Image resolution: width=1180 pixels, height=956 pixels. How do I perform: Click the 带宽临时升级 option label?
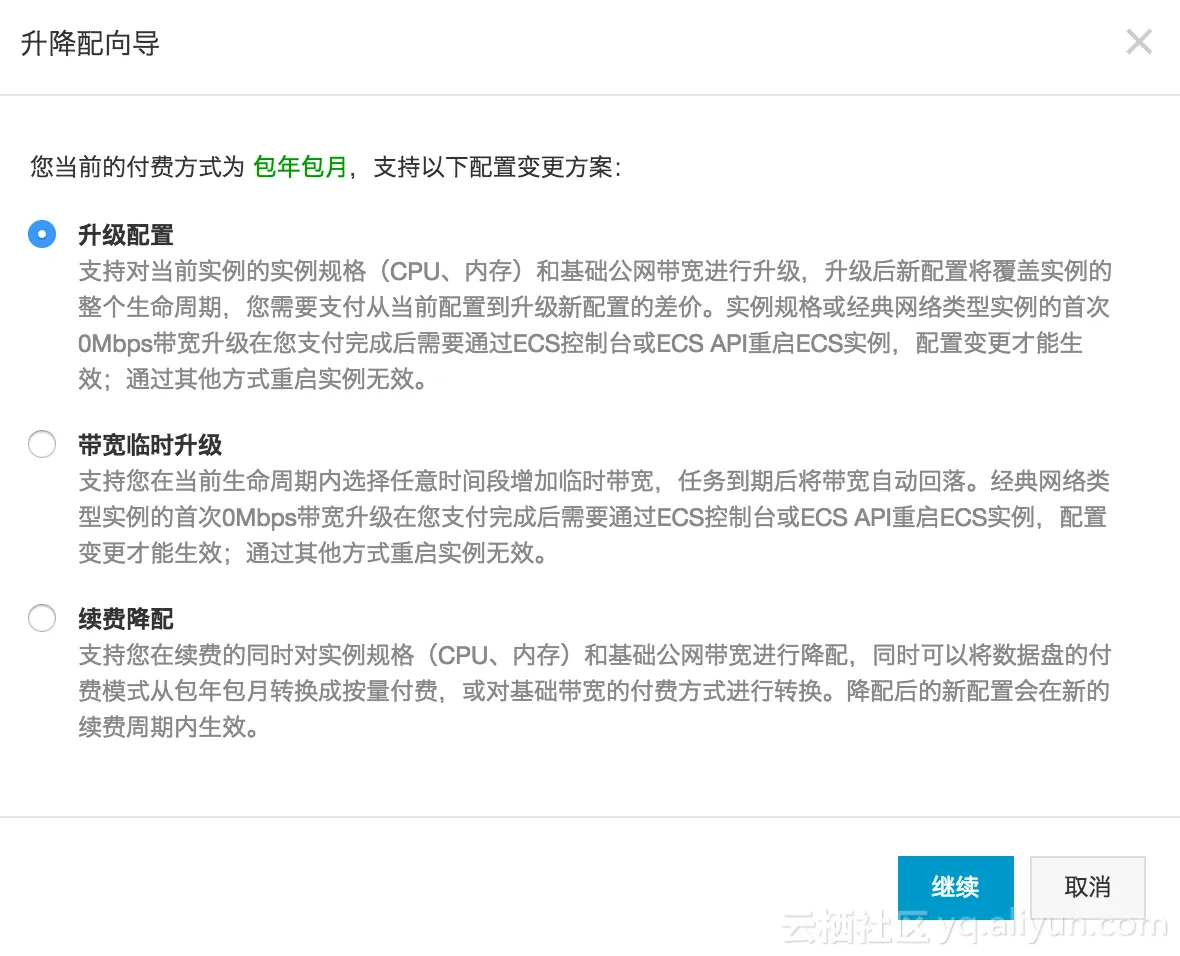click(150, 445)
